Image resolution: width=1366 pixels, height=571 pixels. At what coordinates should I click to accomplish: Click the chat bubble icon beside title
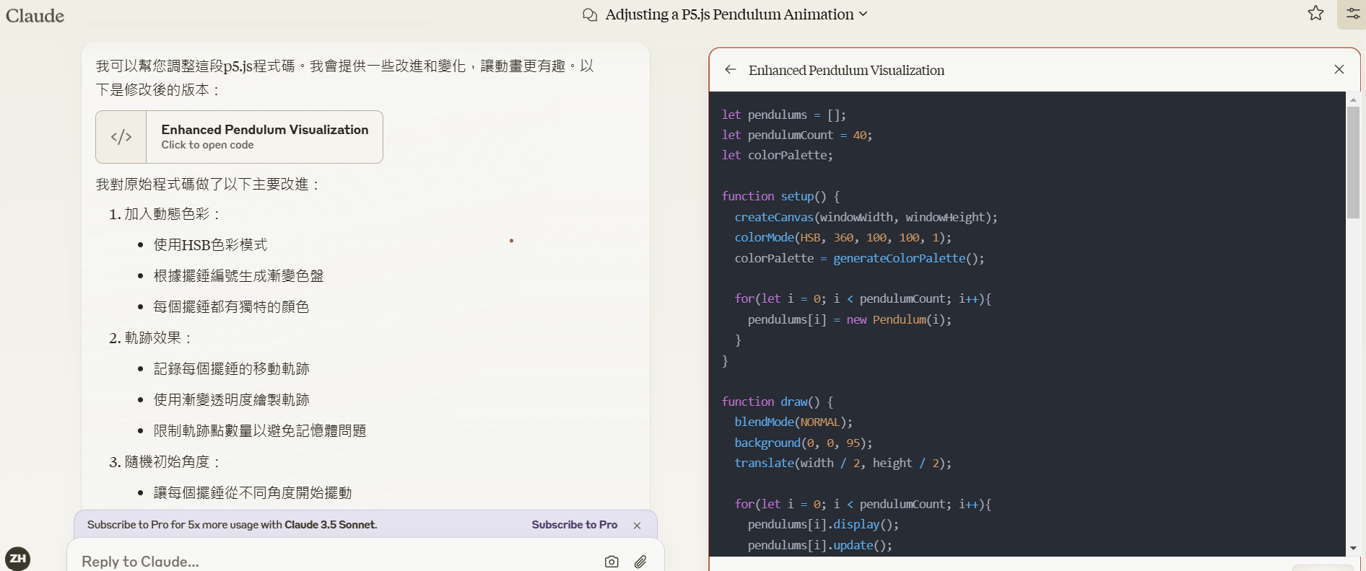(x=590, y=15)
